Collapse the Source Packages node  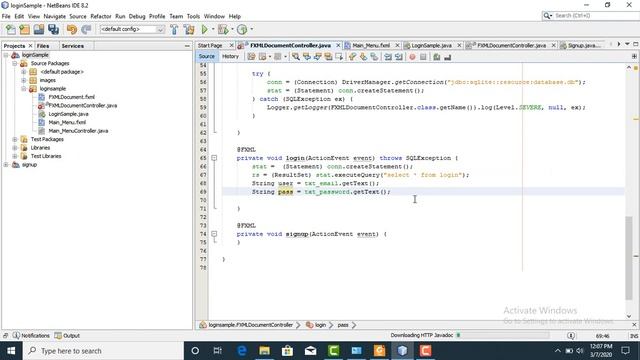point(15,63)
